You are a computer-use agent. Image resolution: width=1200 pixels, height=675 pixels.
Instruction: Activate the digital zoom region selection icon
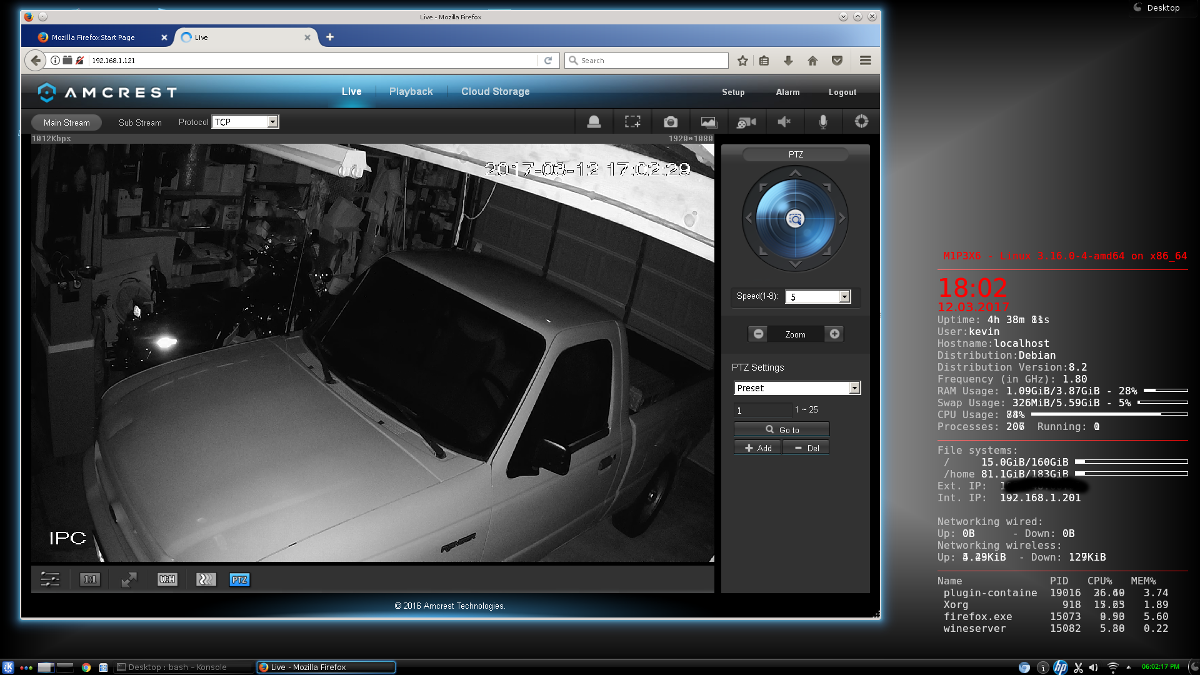point(633,122)
